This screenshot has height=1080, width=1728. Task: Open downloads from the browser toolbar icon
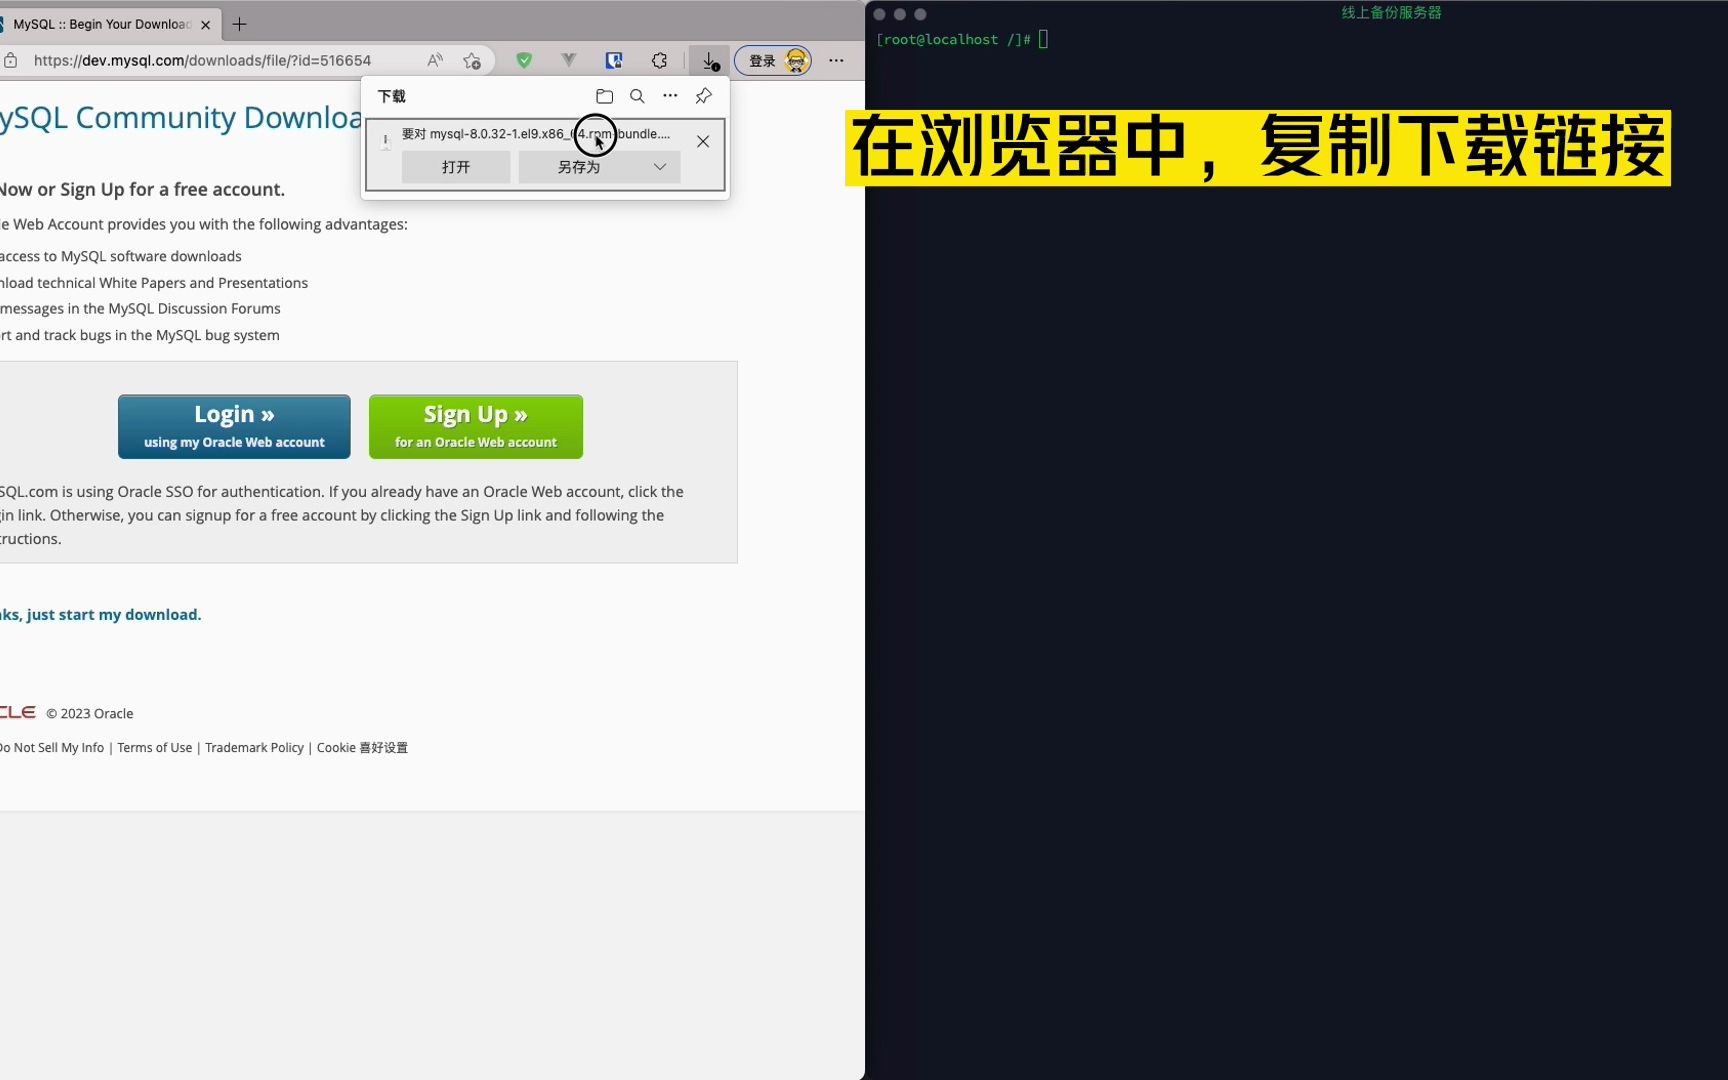pos(710,60)
